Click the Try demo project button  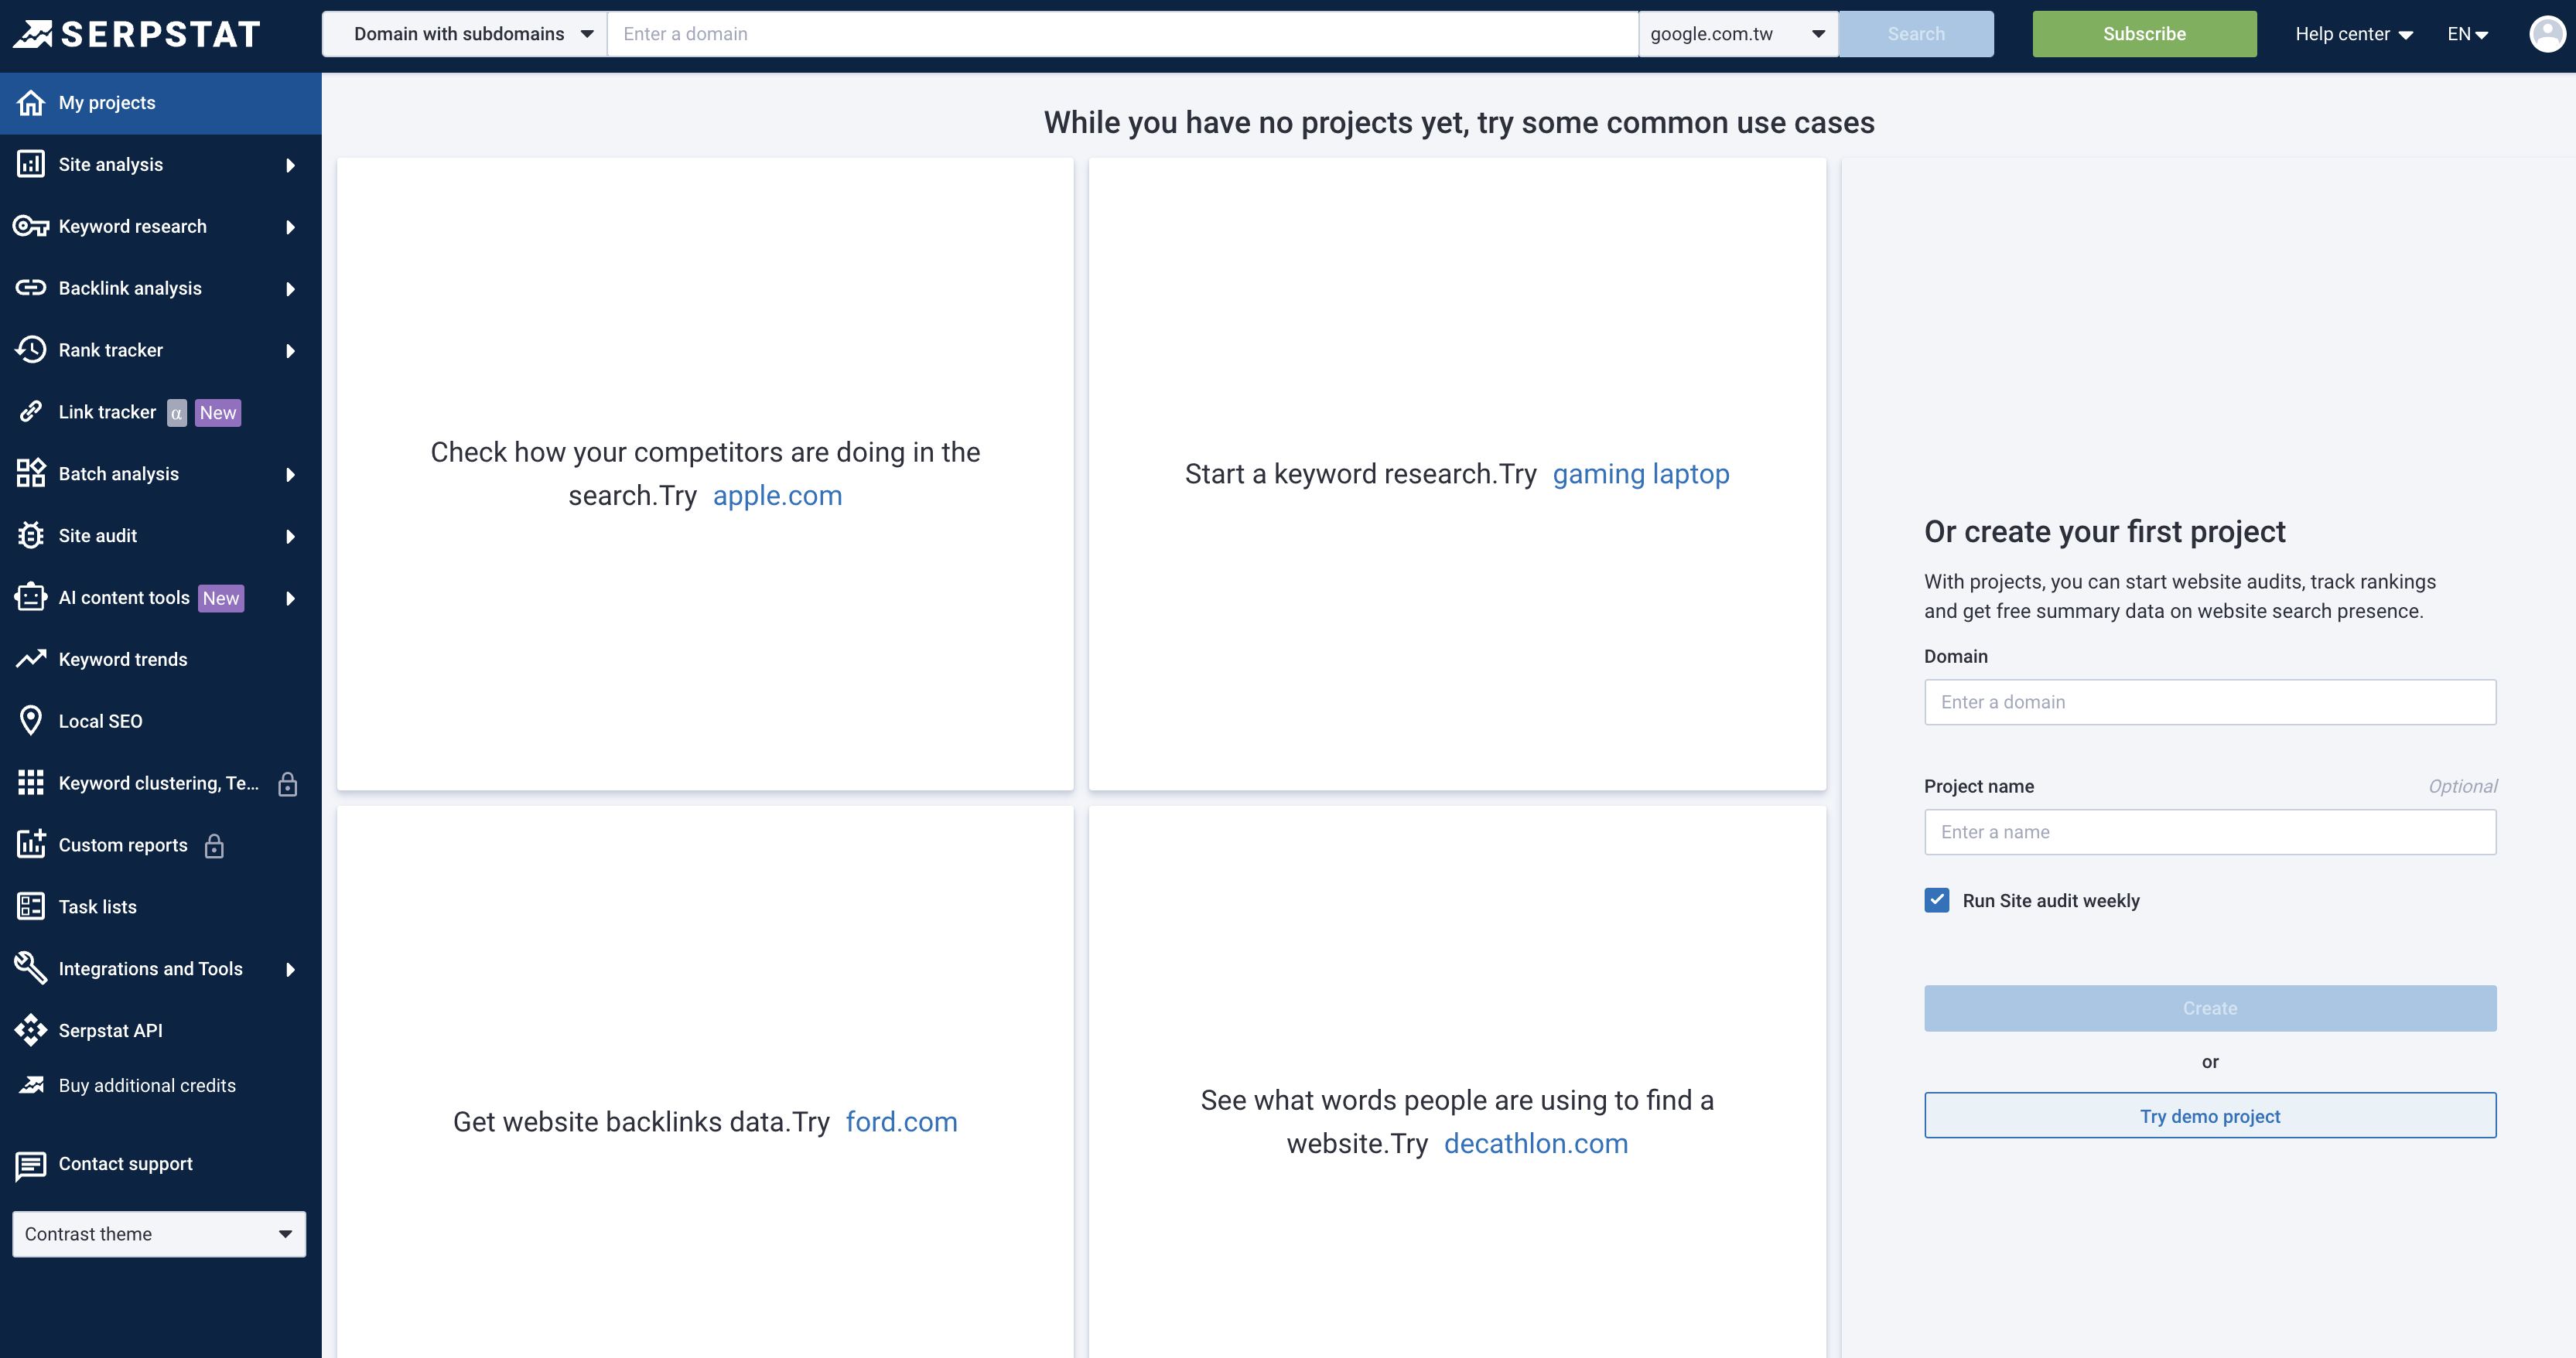2209,1116
